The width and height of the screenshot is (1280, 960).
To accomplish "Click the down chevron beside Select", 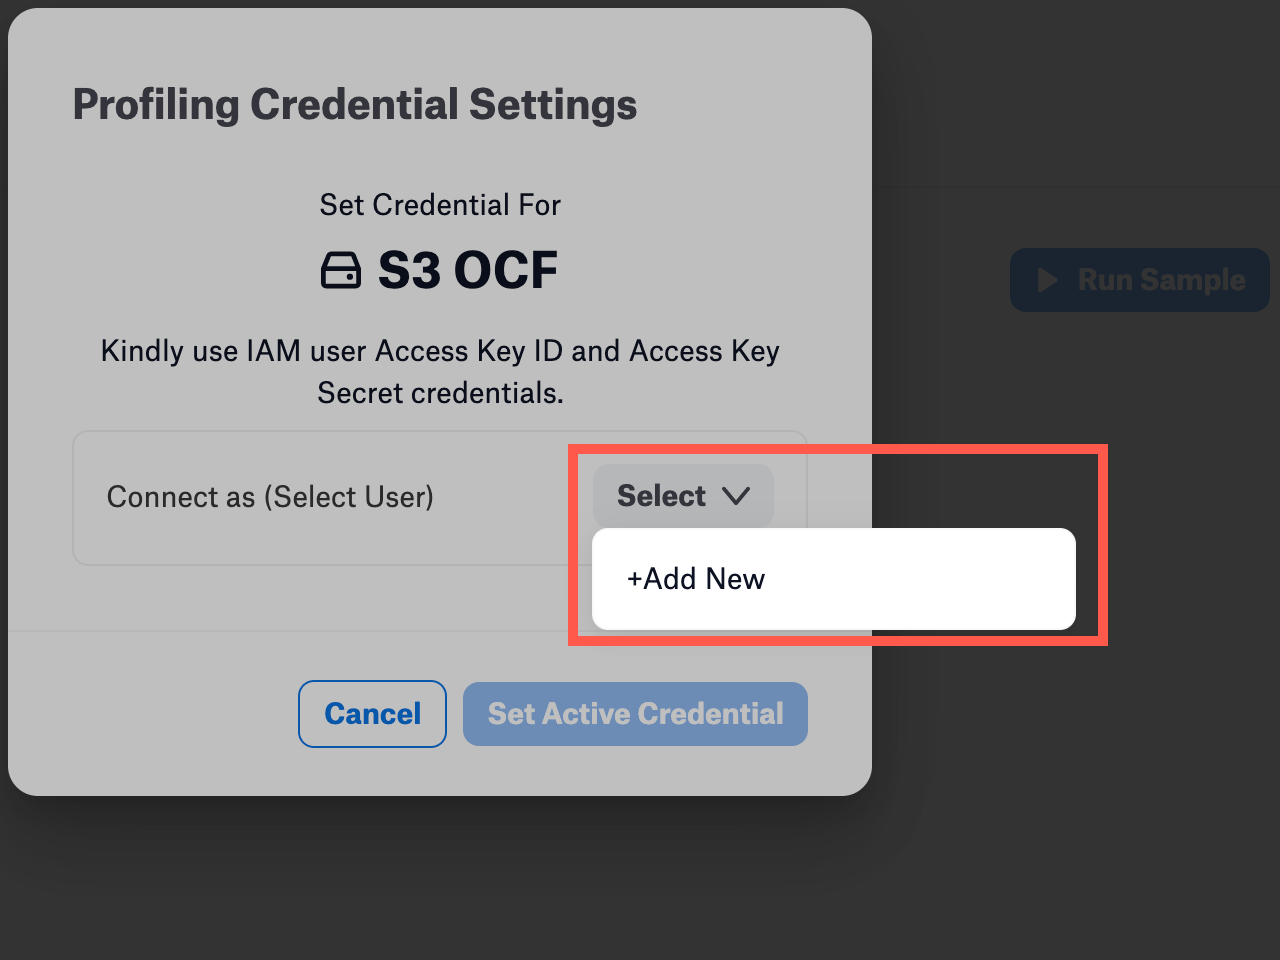I will (736, 496).
